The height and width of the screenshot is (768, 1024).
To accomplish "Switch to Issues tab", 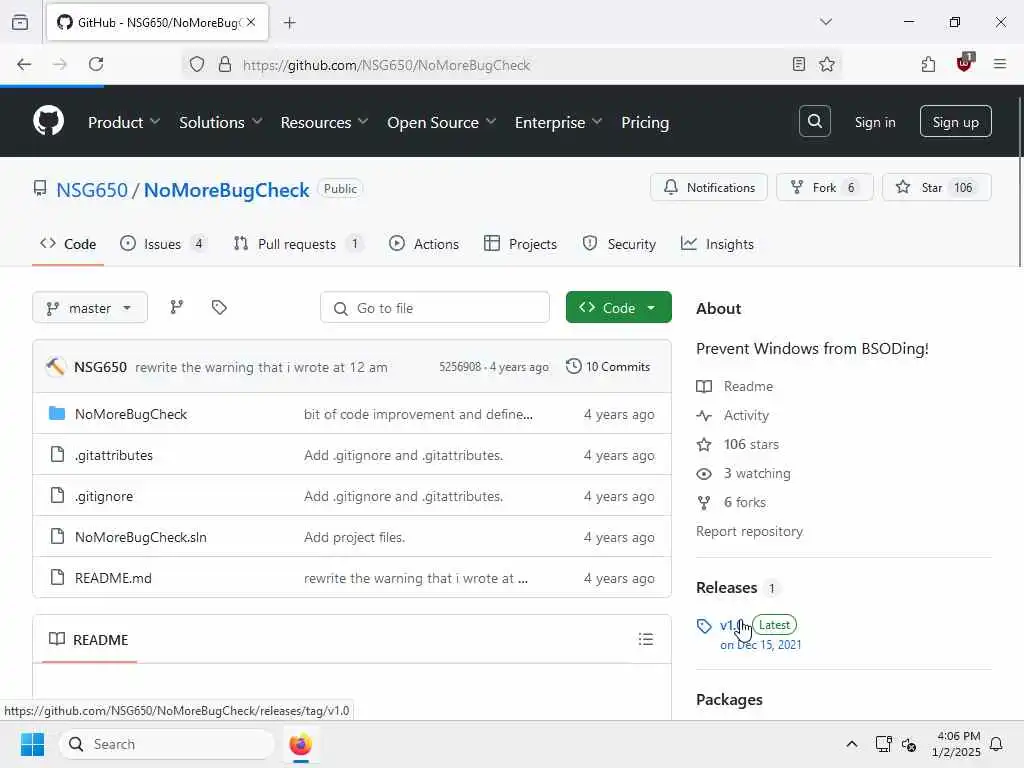I will pos(163,244).
